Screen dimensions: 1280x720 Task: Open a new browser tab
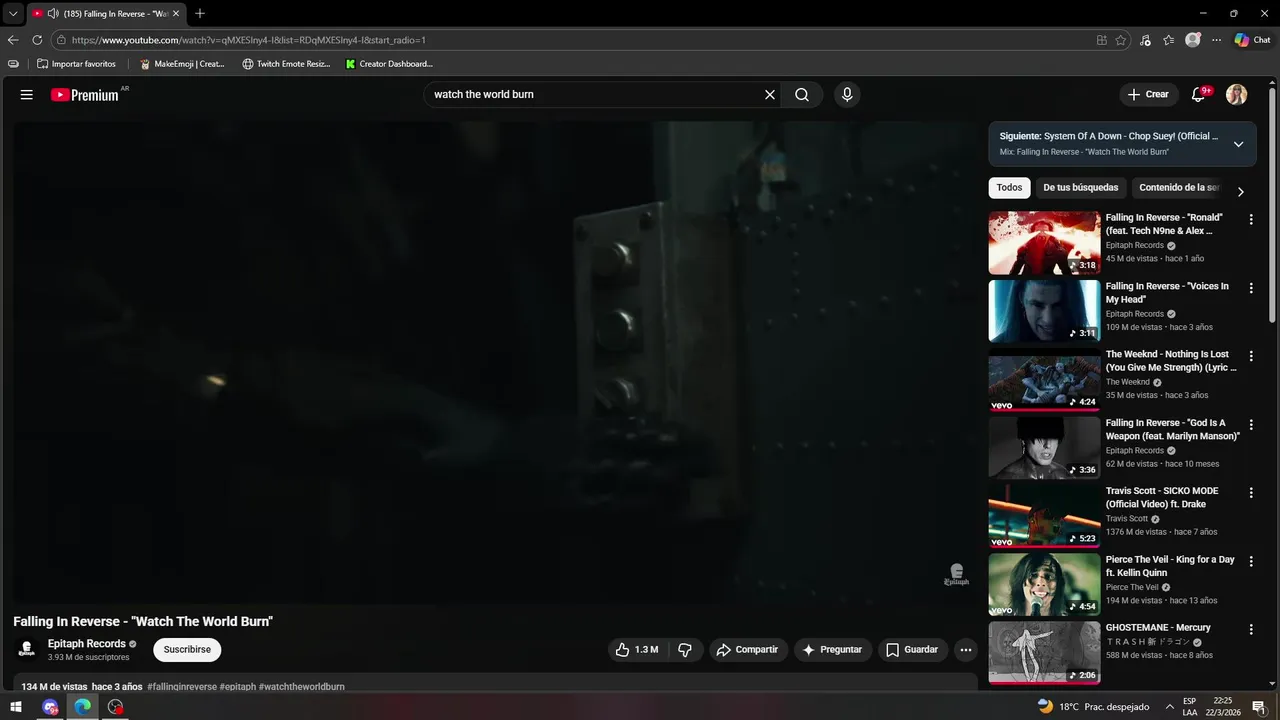200,13
